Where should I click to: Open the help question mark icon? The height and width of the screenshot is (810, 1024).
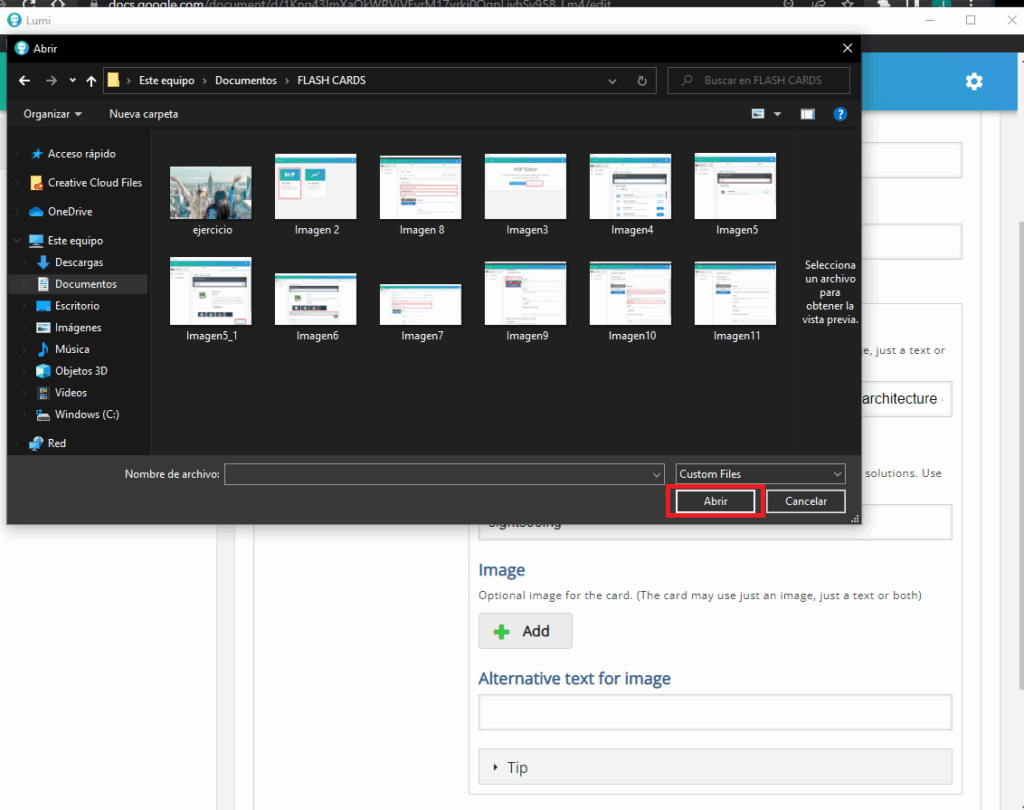click(x=840, y=114)
